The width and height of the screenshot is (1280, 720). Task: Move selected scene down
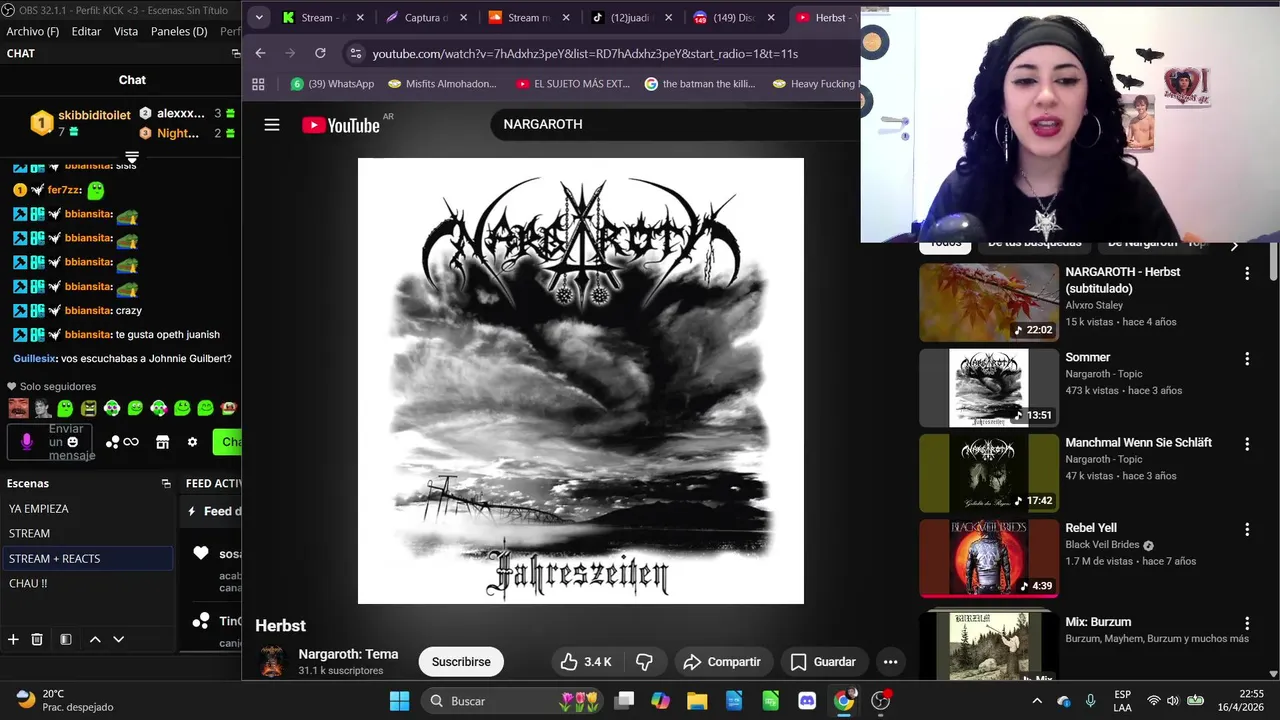pos(118,639)
